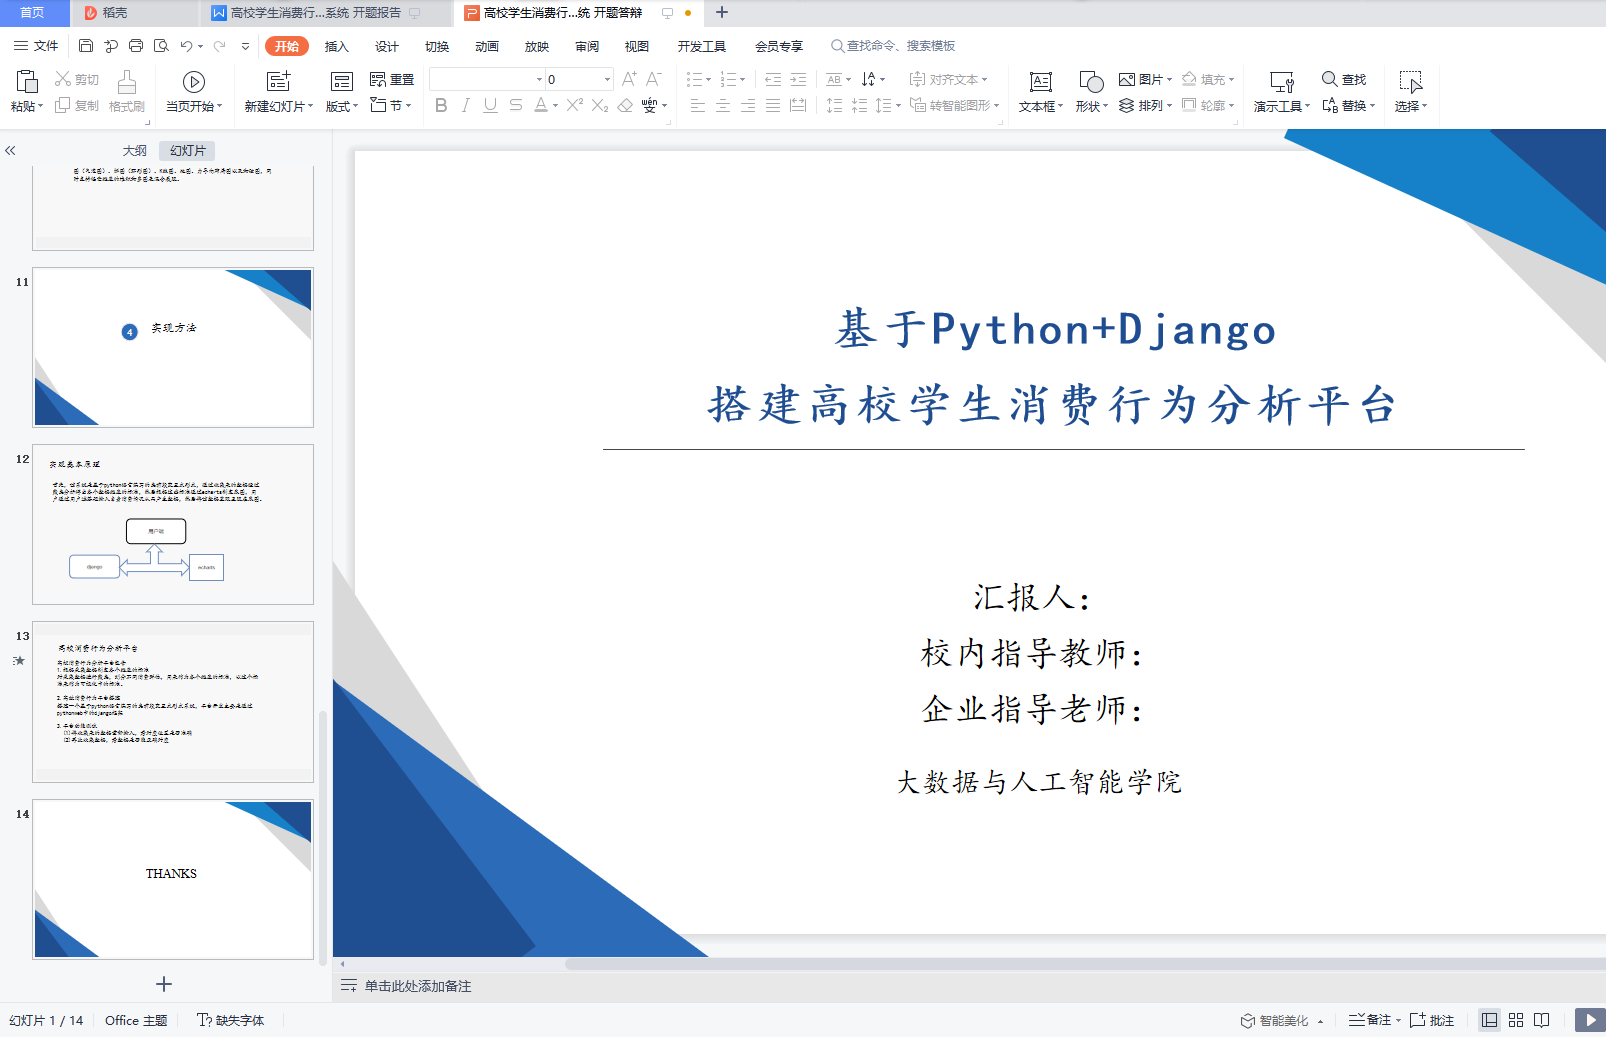Click the Print icon in quick toolbar
Viewport: 1606px width, 1037px height.
click(136, 46)
